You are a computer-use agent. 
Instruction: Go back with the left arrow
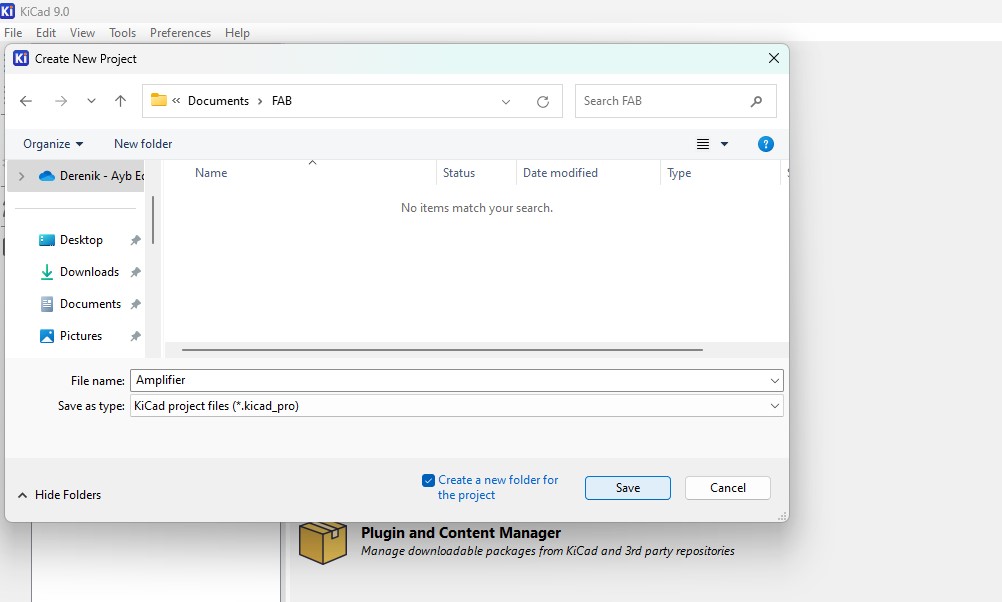26,101
